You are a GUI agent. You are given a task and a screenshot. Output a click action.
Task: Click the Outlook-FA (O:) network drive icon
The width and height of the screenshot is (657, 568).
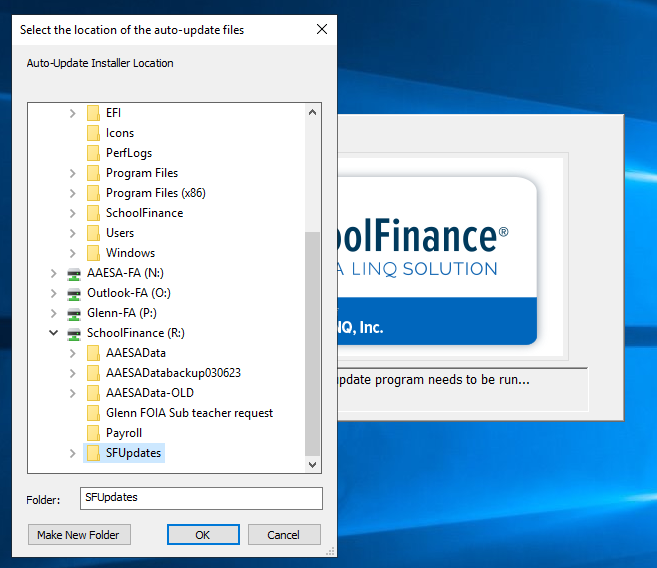pyautogui.click(x=74, y=294)
